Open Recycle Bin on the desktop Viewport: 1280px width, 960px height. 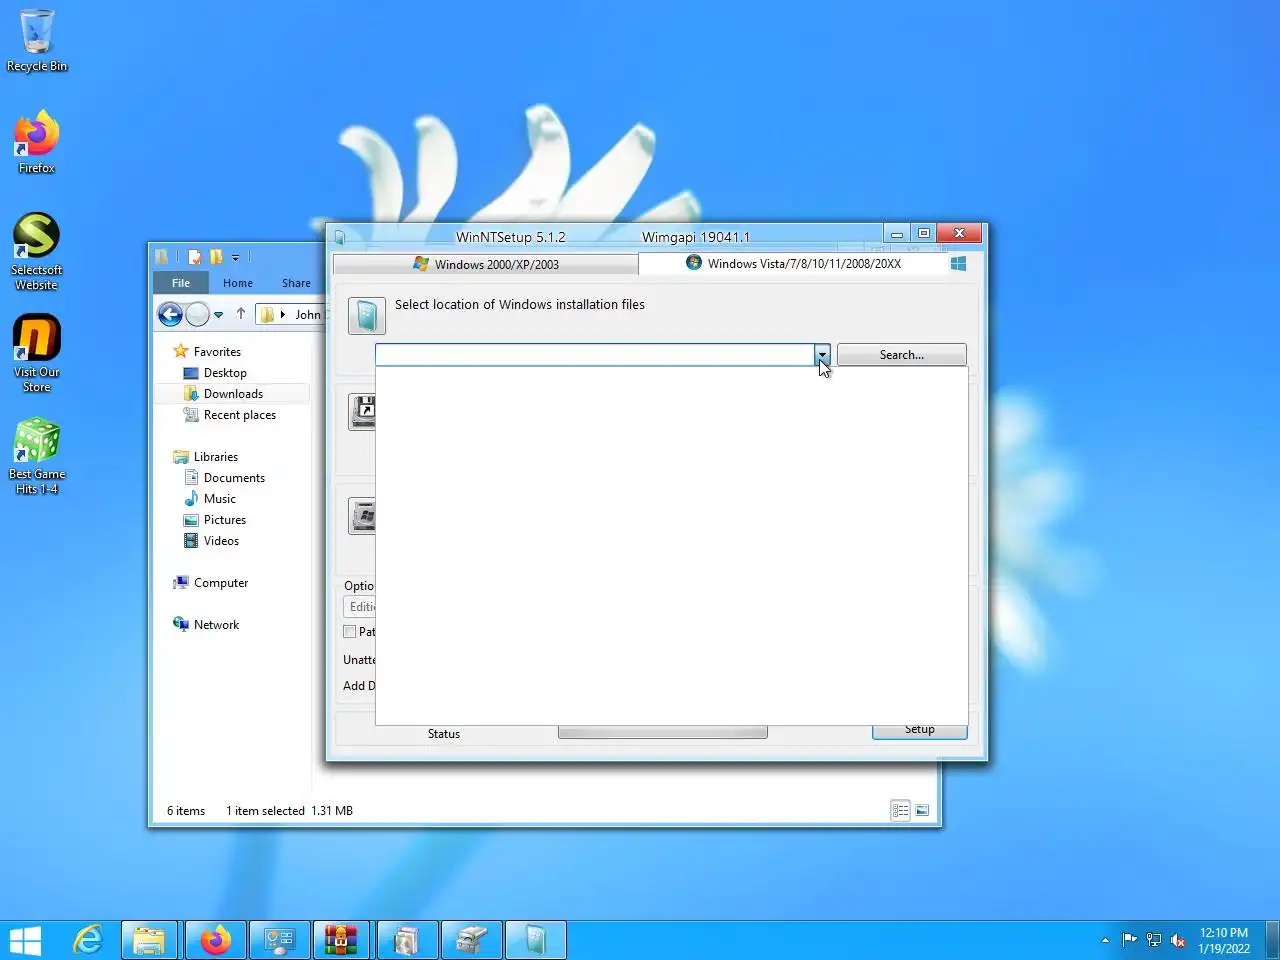(x=37, y=41)
